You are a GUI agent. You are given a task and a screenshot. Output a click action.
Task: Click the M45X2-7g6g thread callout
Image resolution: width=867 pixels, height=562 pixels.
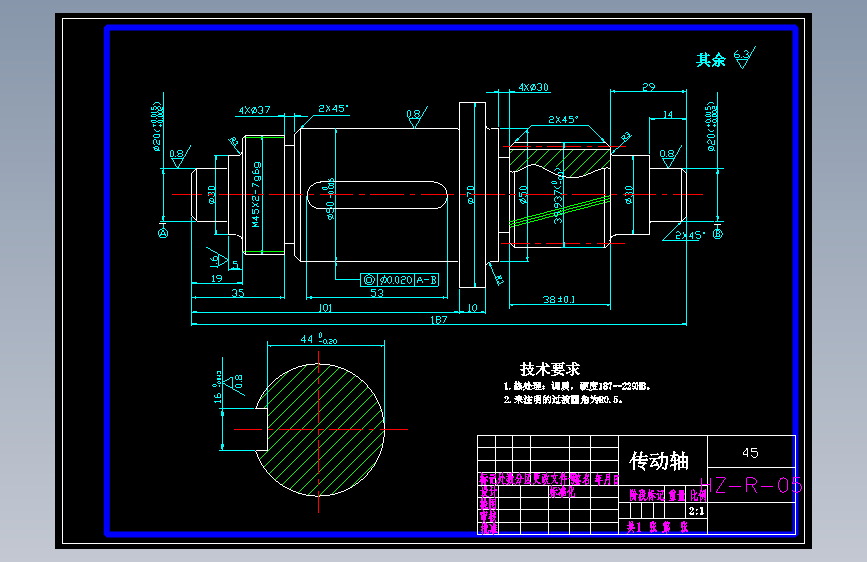click(255, 194)
